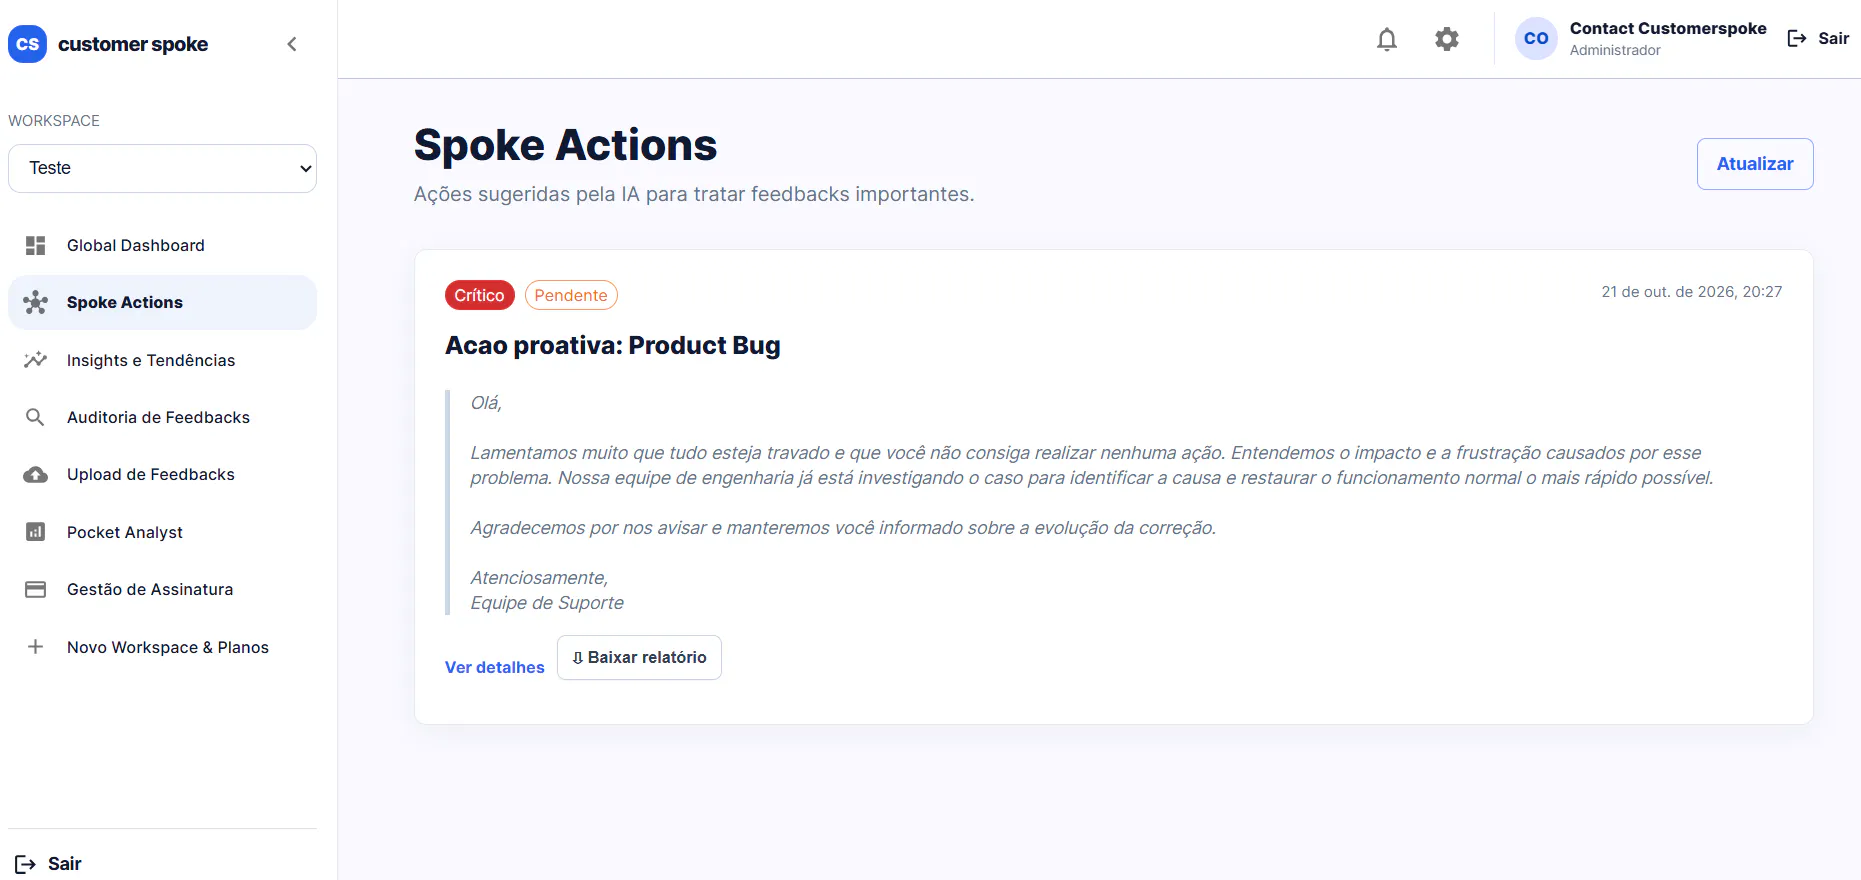Click the Pocket Analyst report icon
Viewport: 1861px width, 880px height.
36,532
